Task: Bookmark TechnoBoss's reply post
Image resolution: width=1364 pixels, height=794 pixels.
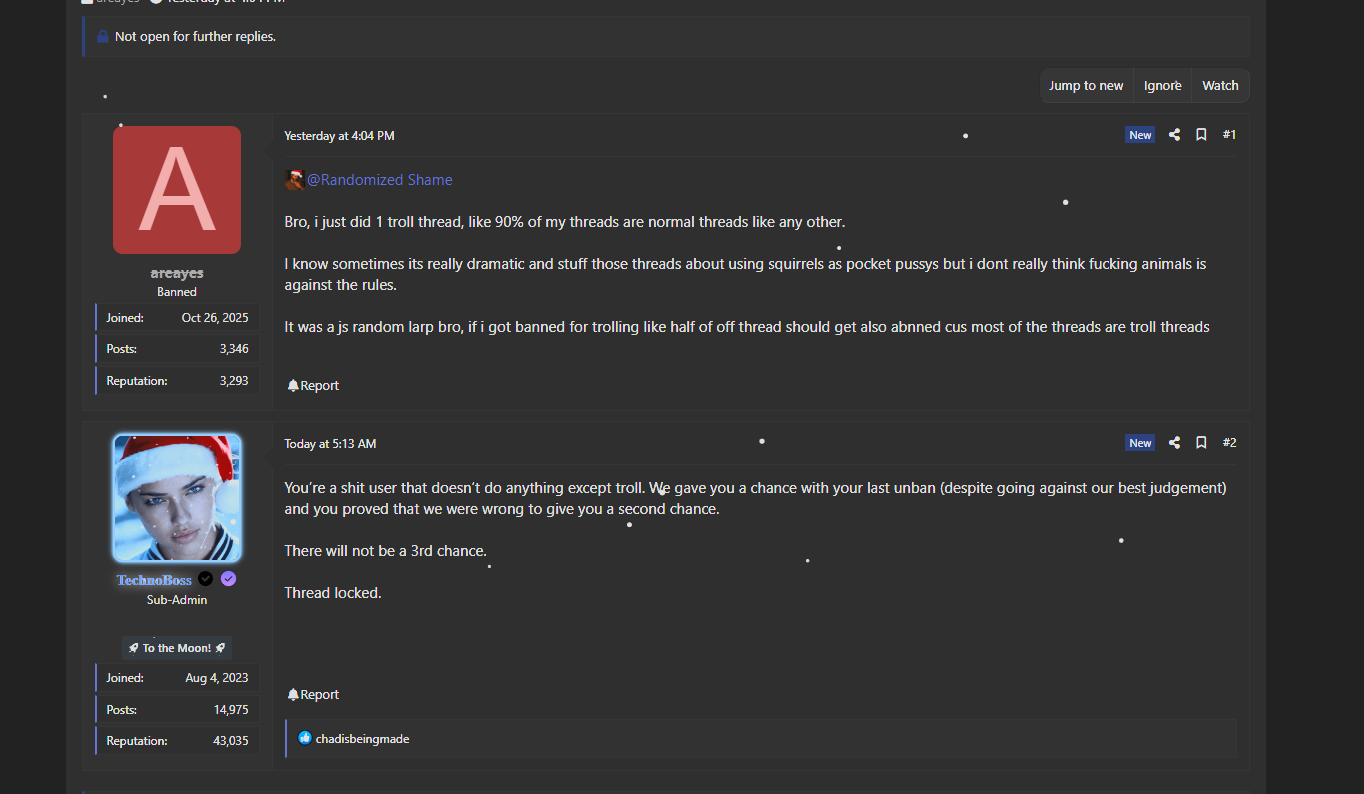Action: tap(1201, 443)
